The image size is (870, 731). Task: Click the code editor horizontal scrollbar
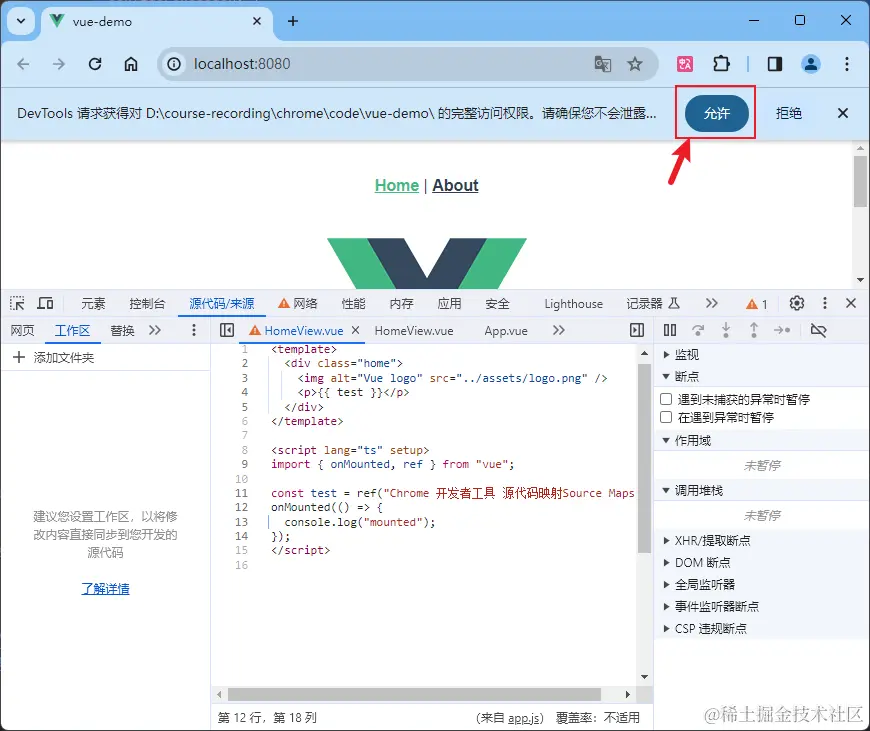coord(414,694)
